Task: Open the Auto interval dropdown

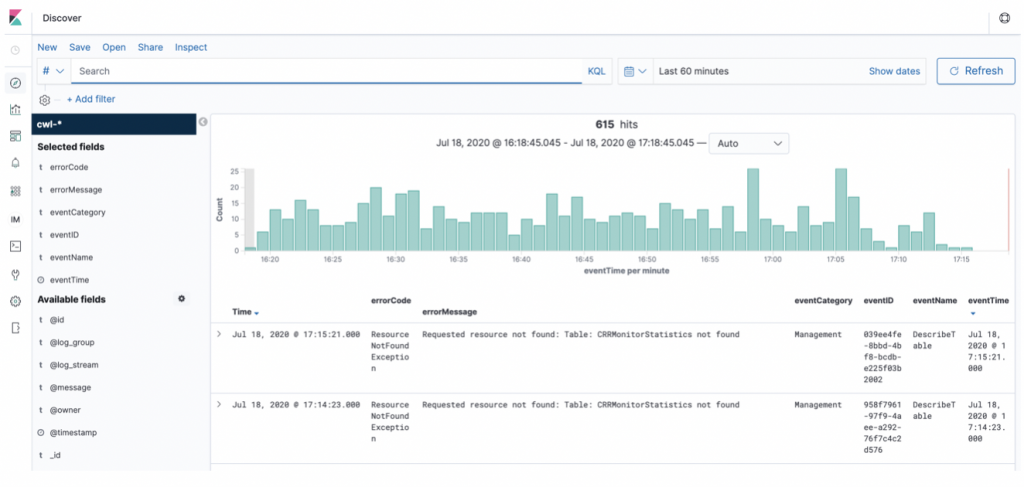Action: pos(748,144)
